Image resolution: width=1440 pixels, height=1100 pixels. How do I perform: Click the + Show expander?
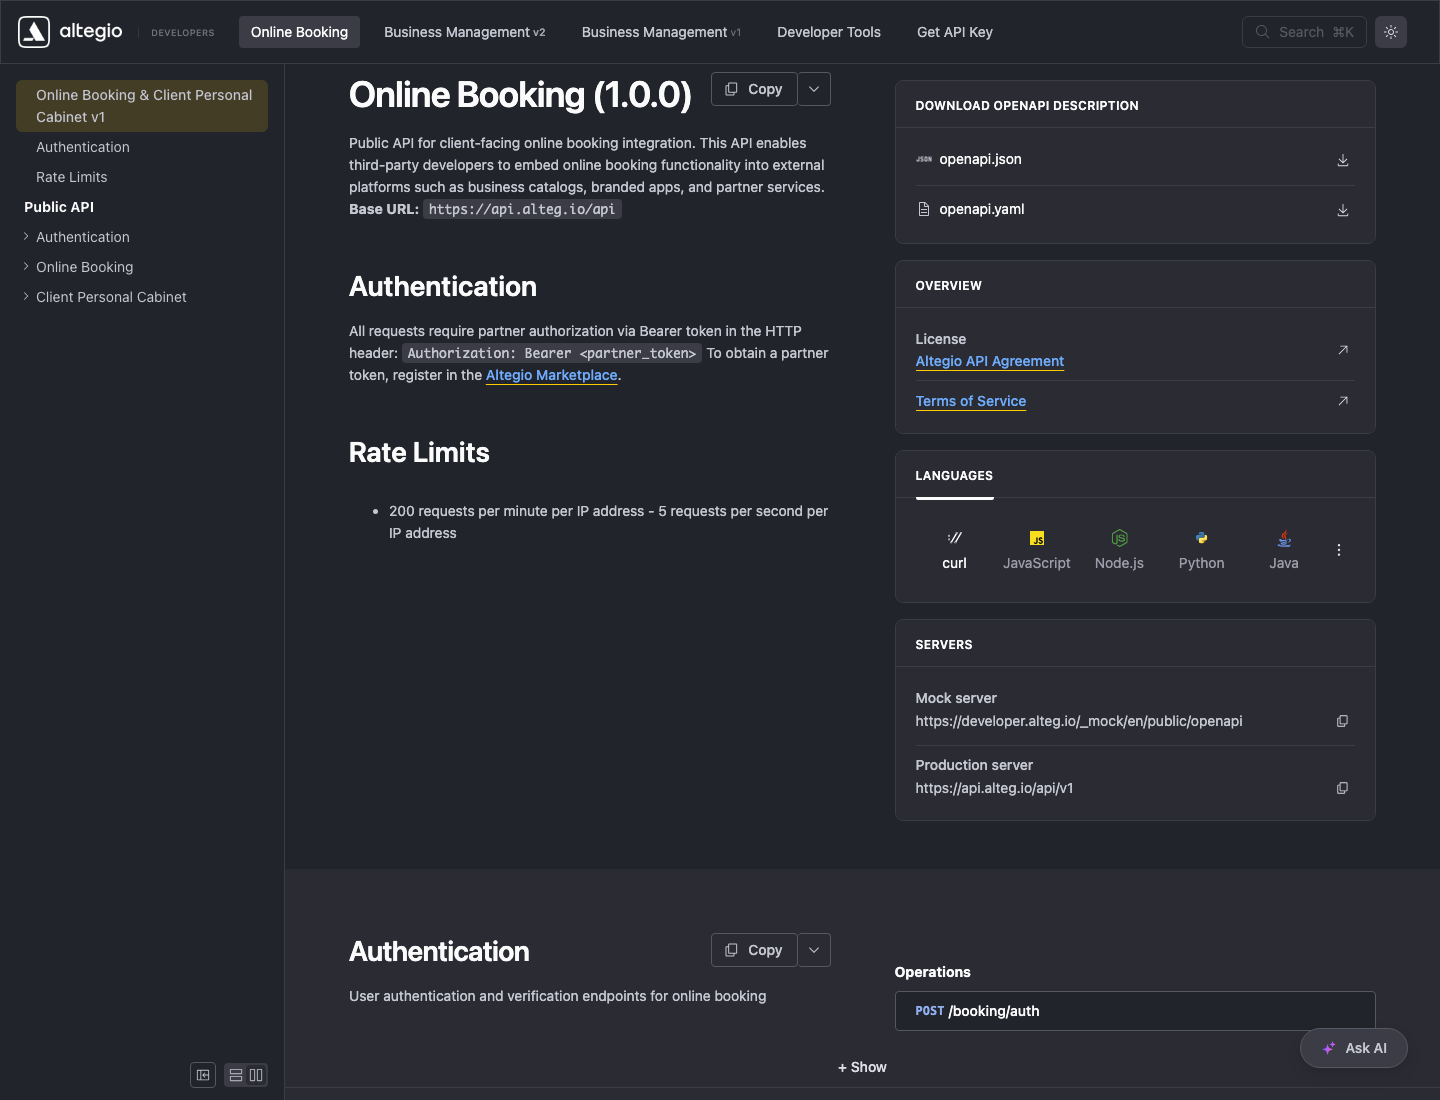(862, 1067)
